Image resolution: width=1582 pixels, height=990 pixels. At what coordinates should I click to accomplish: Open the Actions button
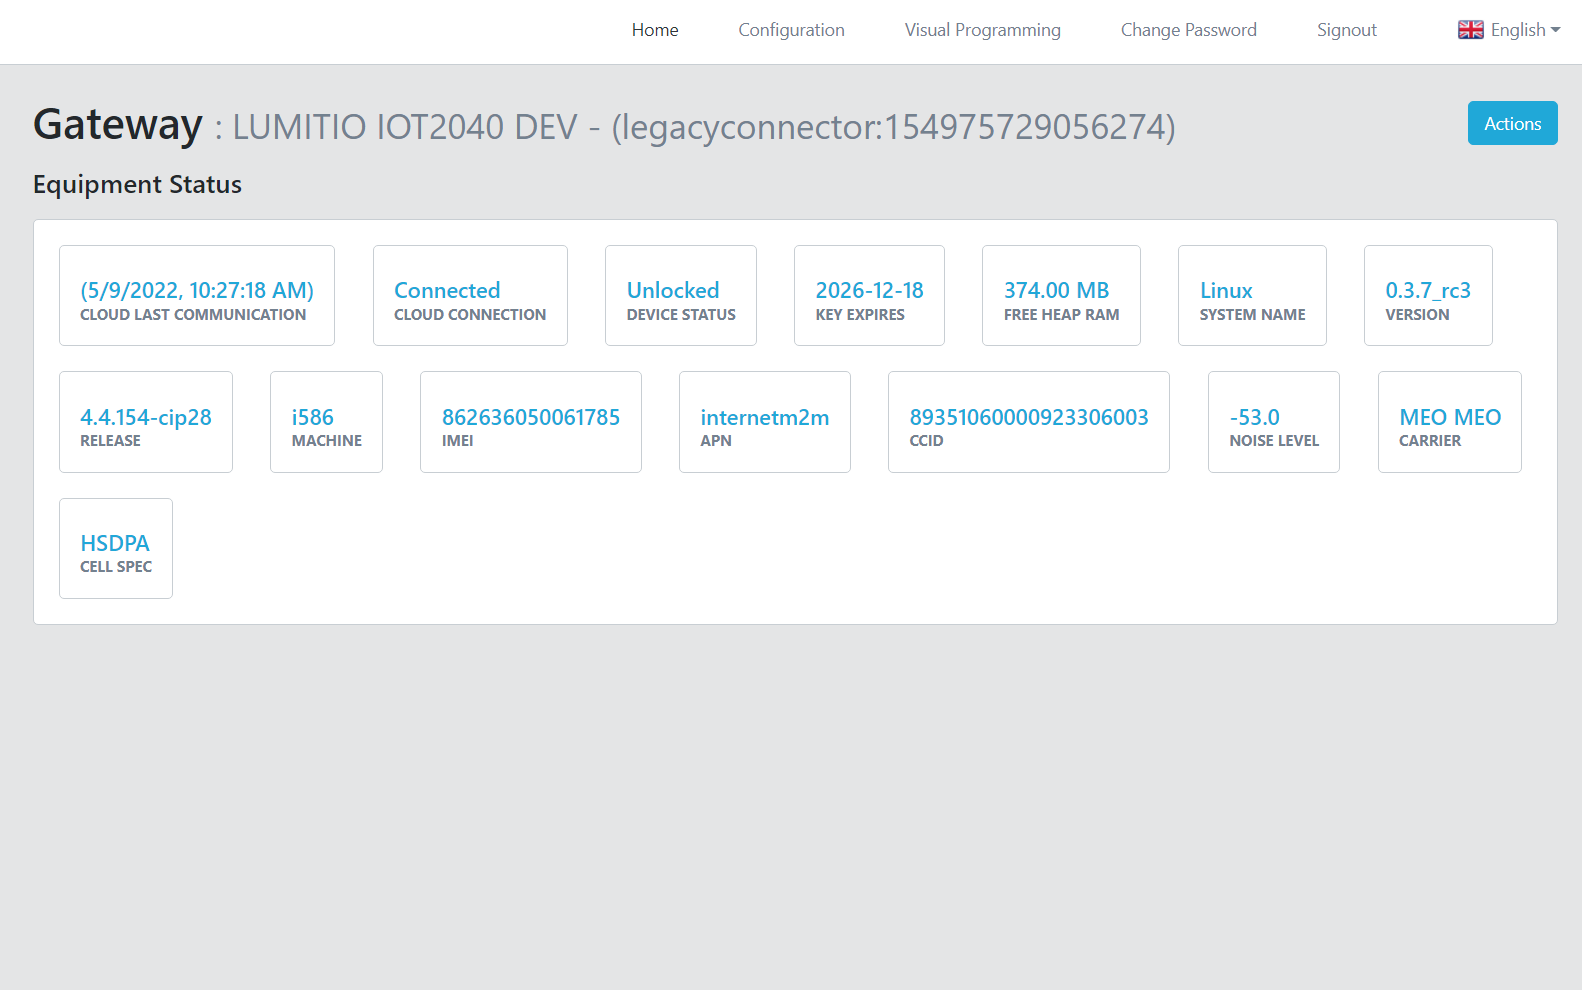[x=1512, y=123]
